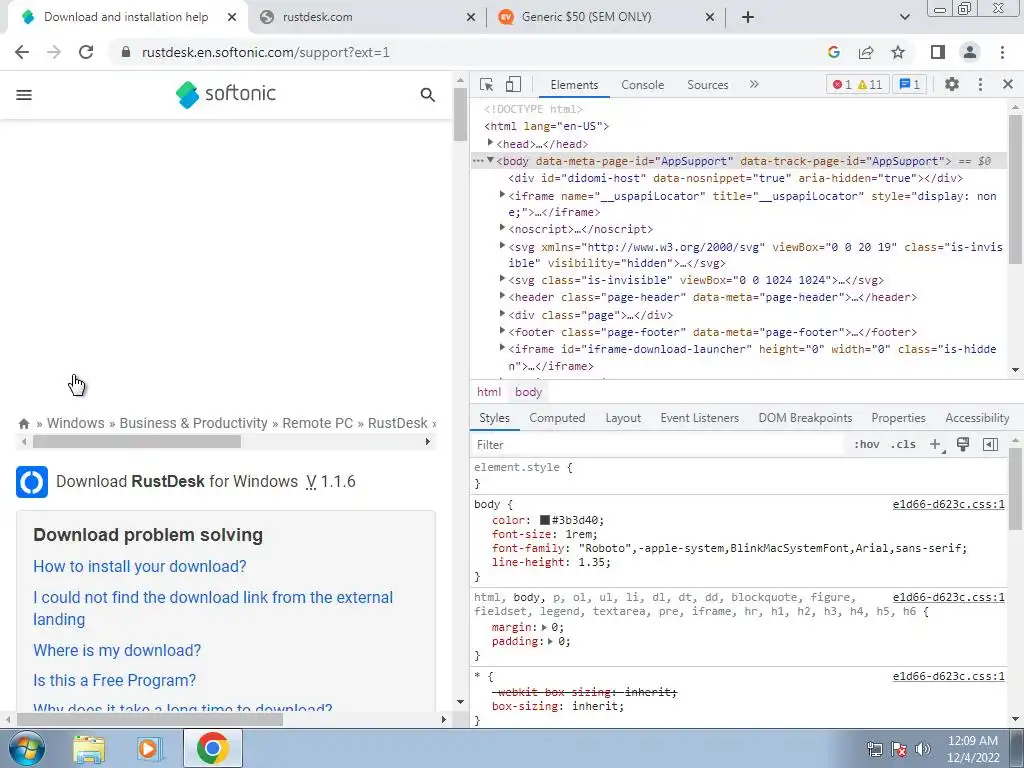The width and height of the screenshot is (1024, 768).
Task: Open e1d66-d623c.css:1 link for body rule
Action: (948, 504)
